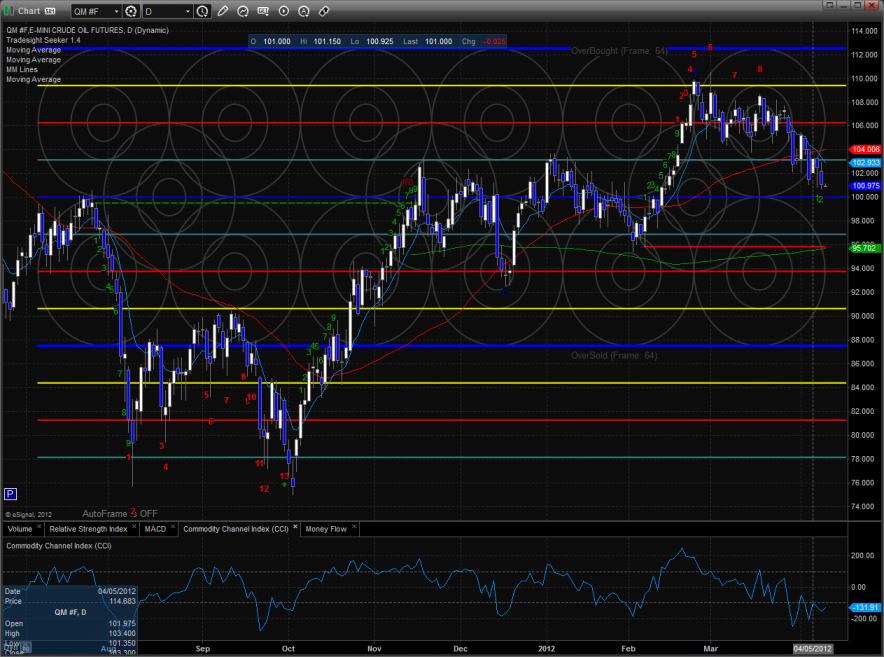Switch to the Relative Strength Index tab
Viewport: 884px width, 657px height.
(89, 528)
